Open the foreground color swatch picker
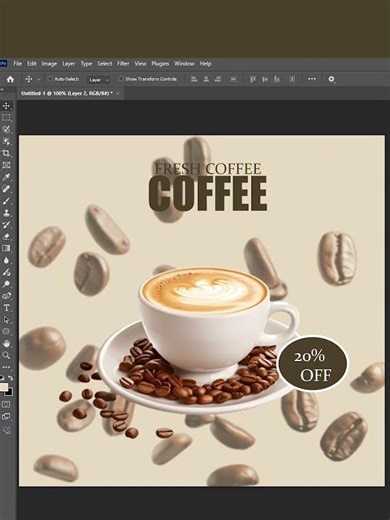 3,387
